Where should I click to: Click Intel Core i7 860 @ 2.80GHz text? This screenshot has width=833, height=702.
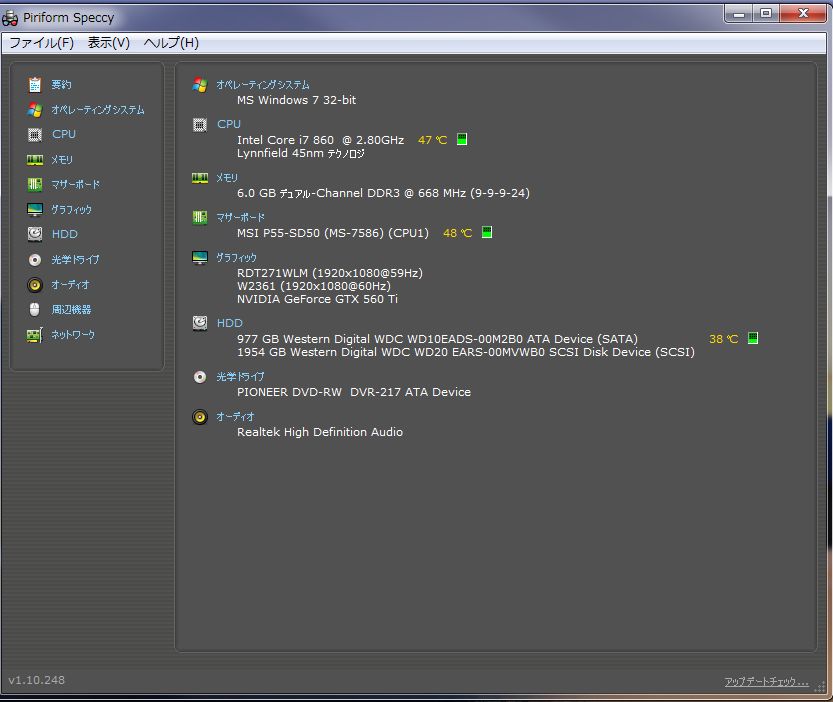pos(320,140)
